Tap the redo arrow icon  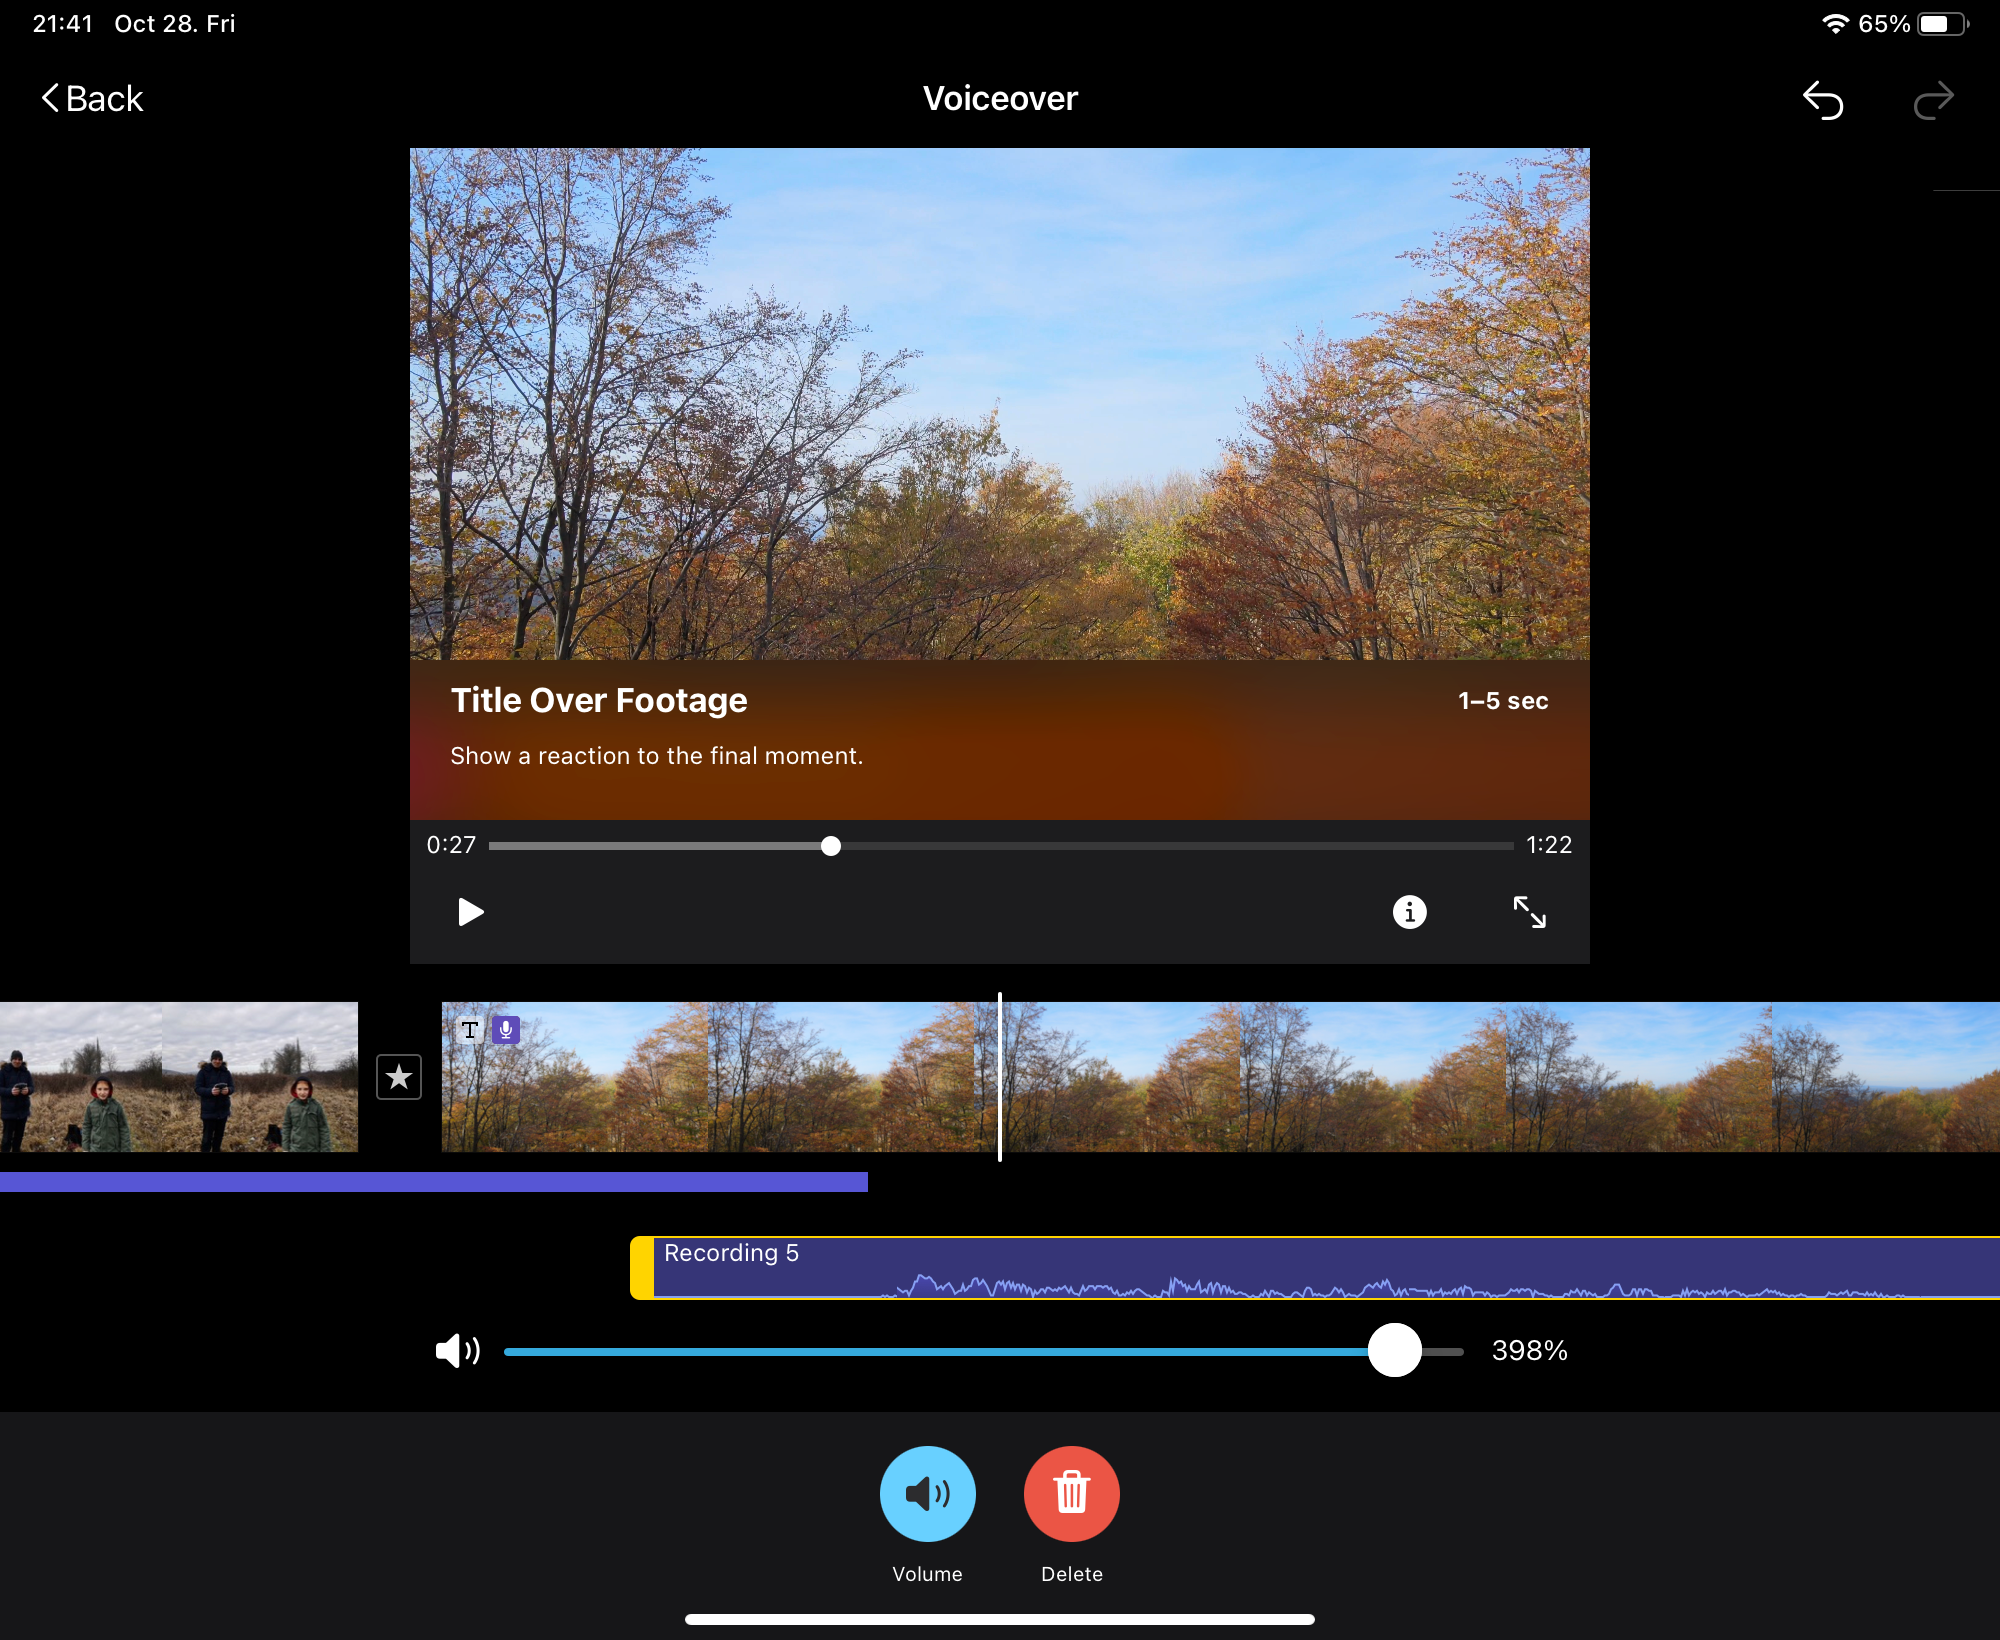[x=1933, y=100]
